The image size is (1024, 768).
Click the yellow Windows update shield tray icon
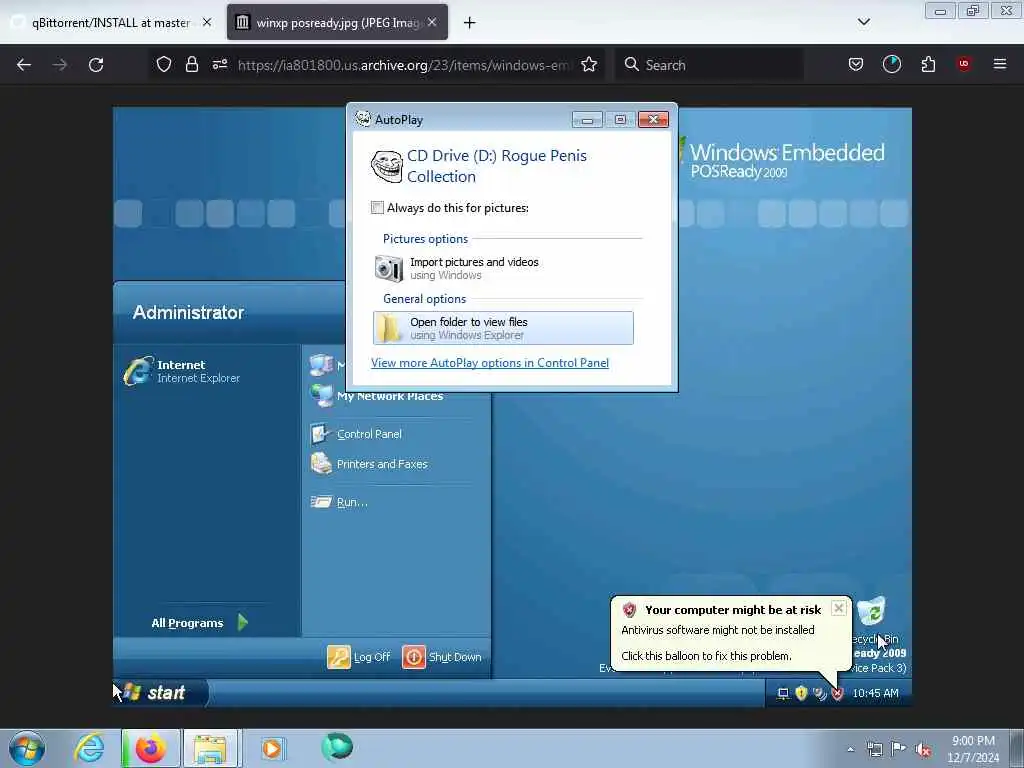click(x=801, y=694)
